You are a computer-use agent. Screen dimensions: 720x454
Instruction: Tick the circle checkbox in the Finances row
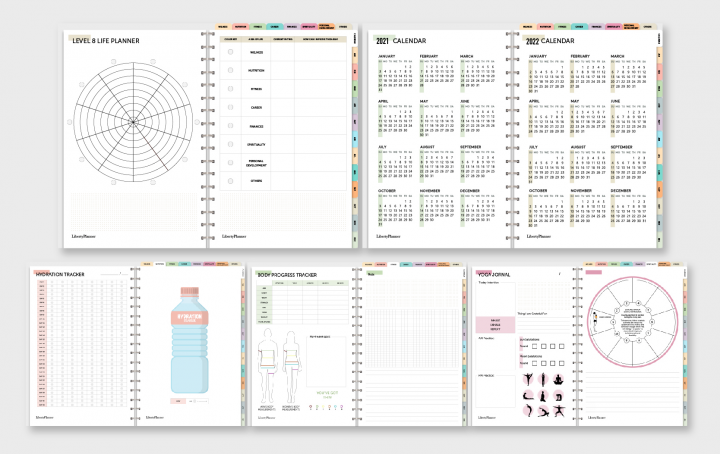231,126
